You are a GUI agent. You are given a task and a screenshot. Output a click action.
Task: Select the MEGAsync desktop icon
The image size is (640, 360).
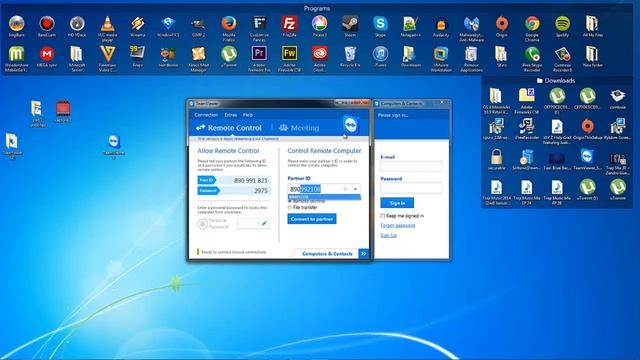47,57
